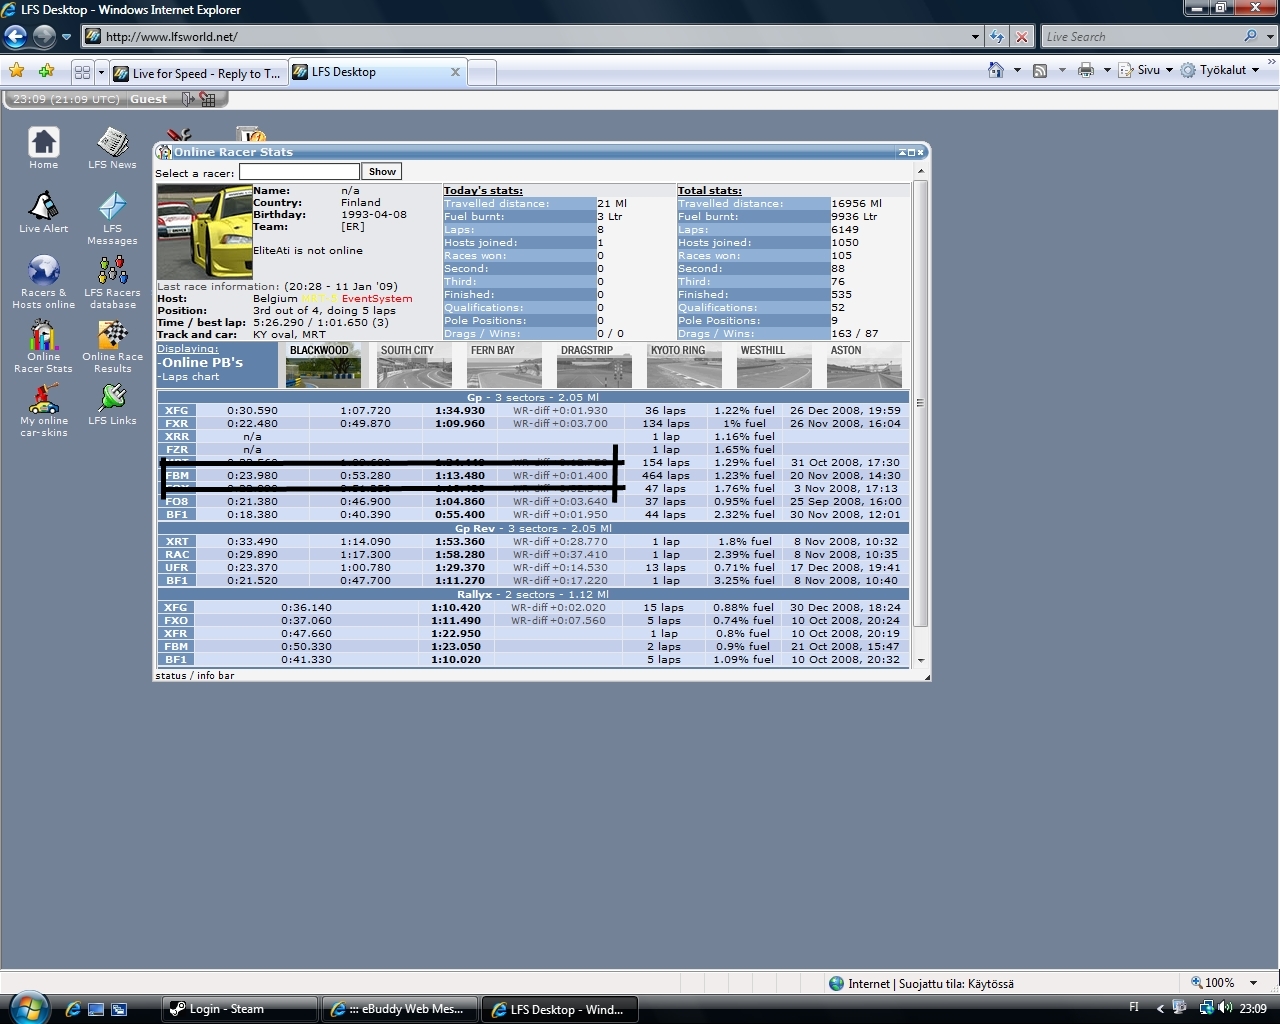Show hidden system tray icons chevron
The width and height of the screenshot is (1280, 1024).
tap(1160, 1008)
